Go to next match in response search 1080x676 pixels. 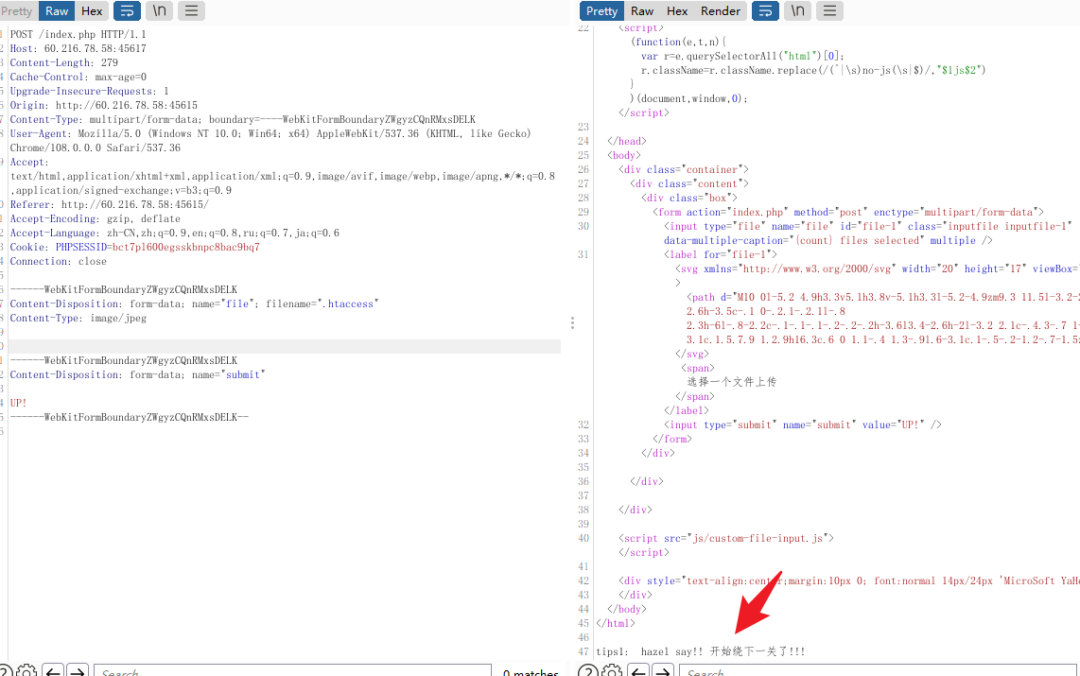(x=663, y=671)
